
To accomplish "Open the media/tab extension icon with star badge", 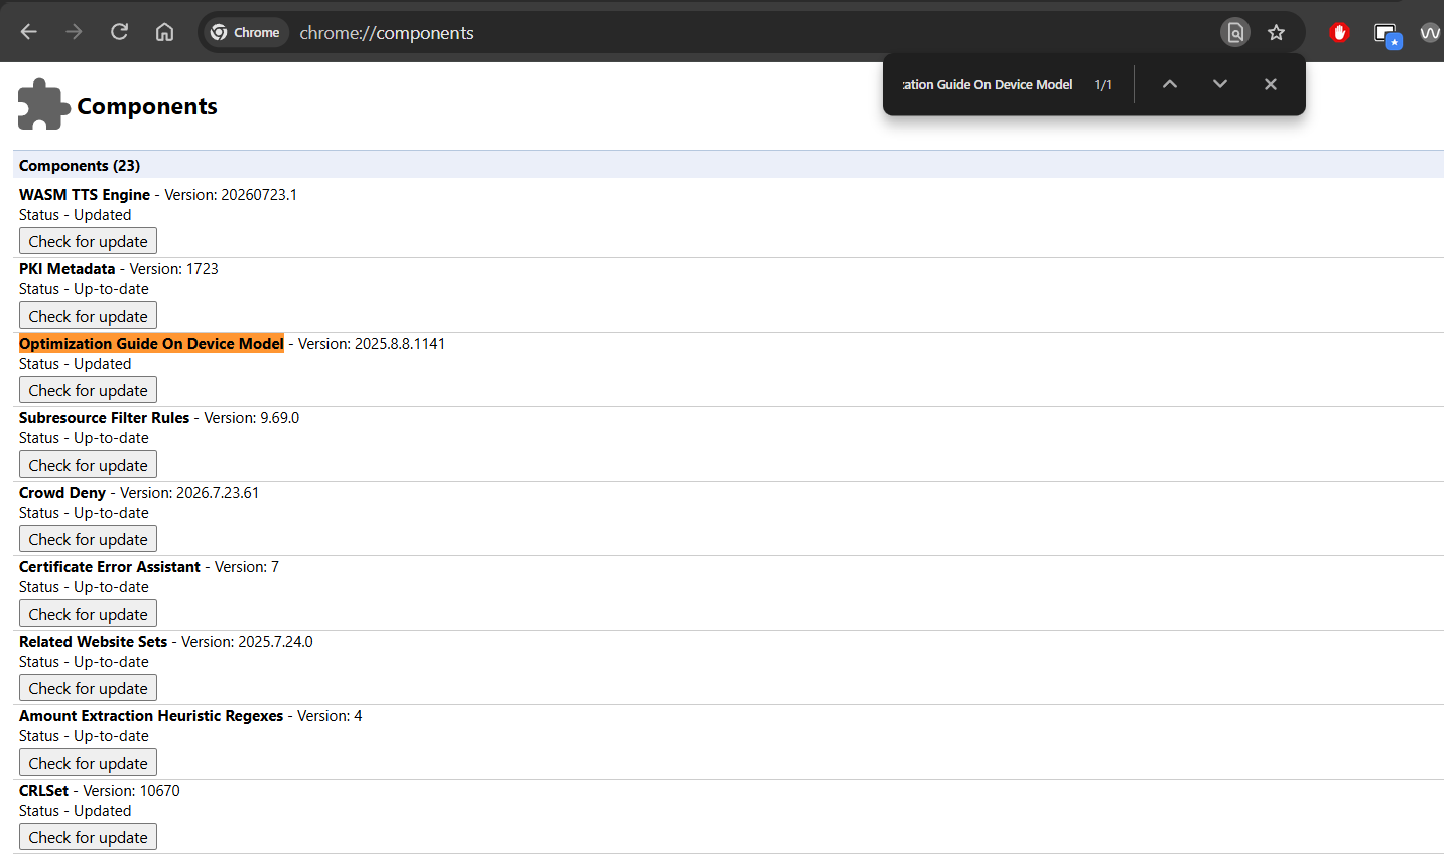I will [x=1387, y=34].
